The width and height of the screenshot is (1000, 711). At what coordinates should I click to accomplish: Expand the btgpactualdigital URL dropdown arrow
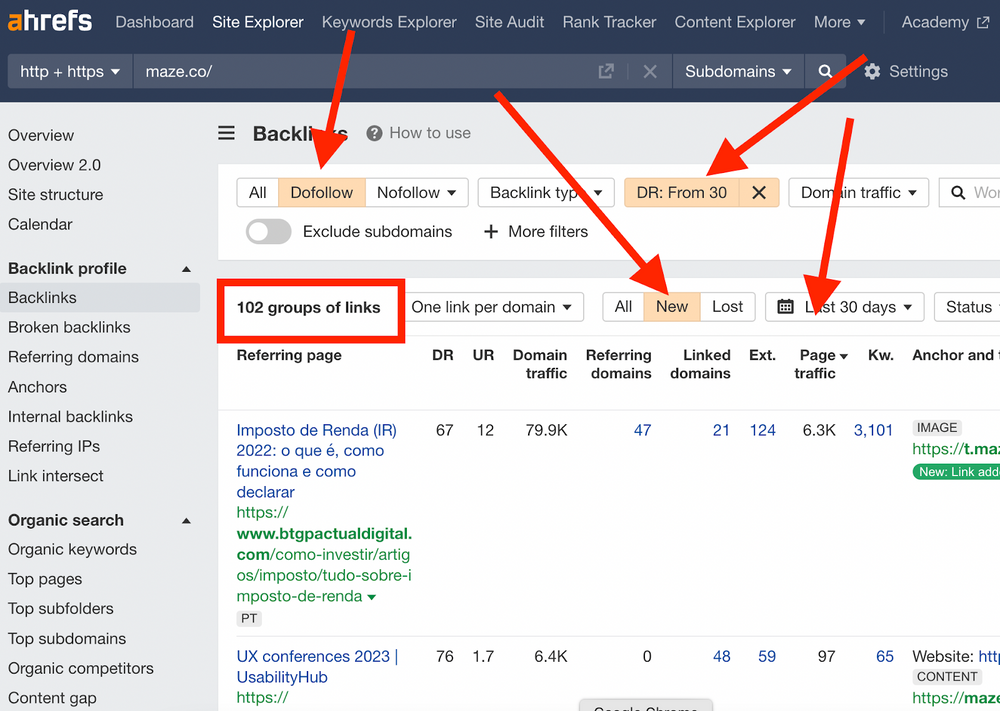(372, 597)
